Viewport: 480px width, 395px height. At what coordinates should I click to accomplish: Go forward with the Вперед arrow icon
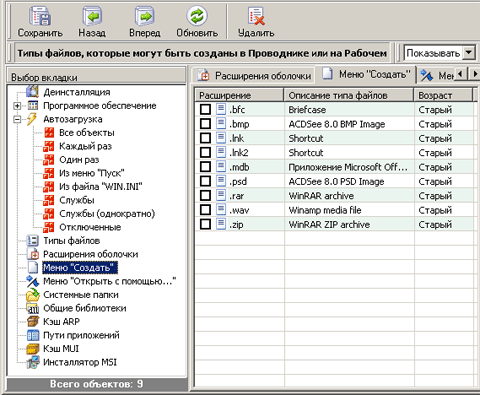145,16
